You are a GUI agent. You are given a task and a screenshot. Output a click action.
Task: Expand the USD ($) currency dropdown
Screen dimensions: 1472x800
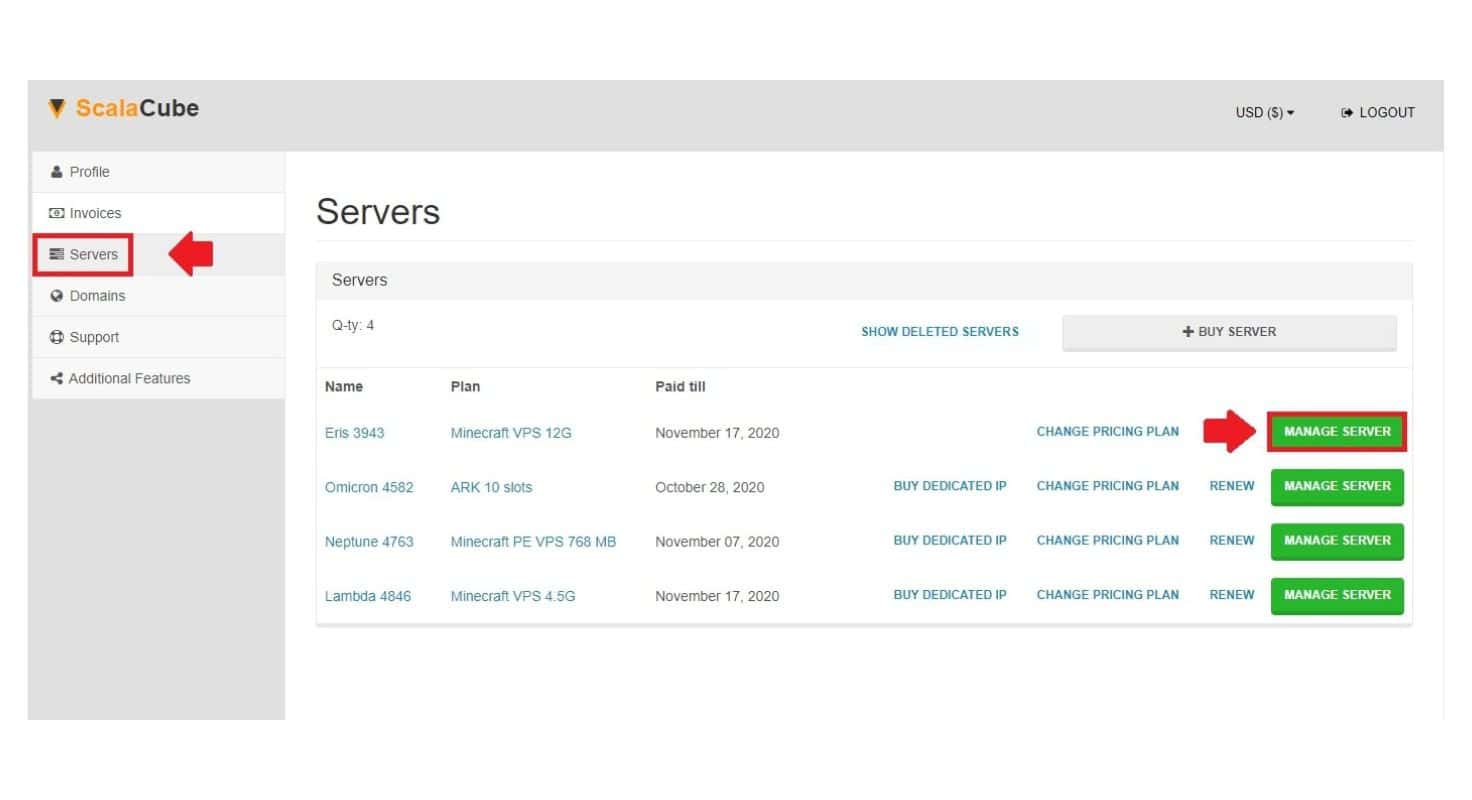point(1264,113)
